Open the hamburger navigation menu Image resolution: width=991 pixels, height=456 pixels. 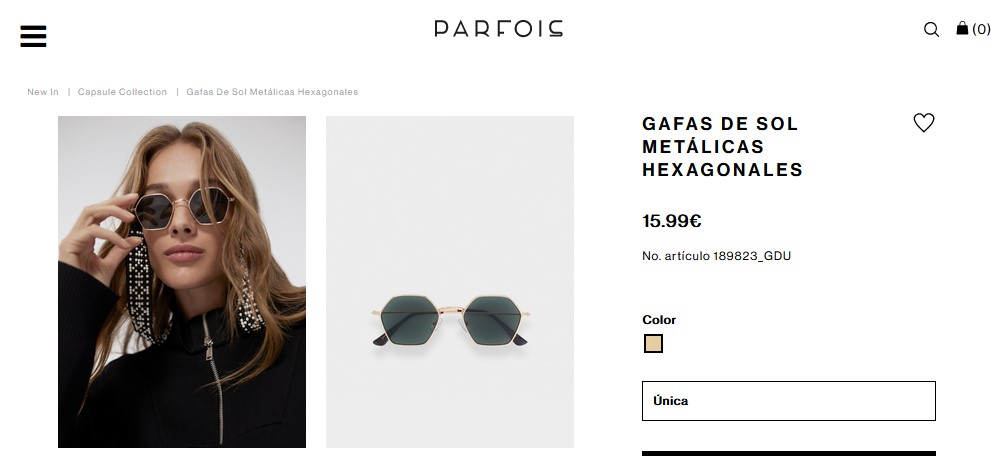tap(33, 36)
